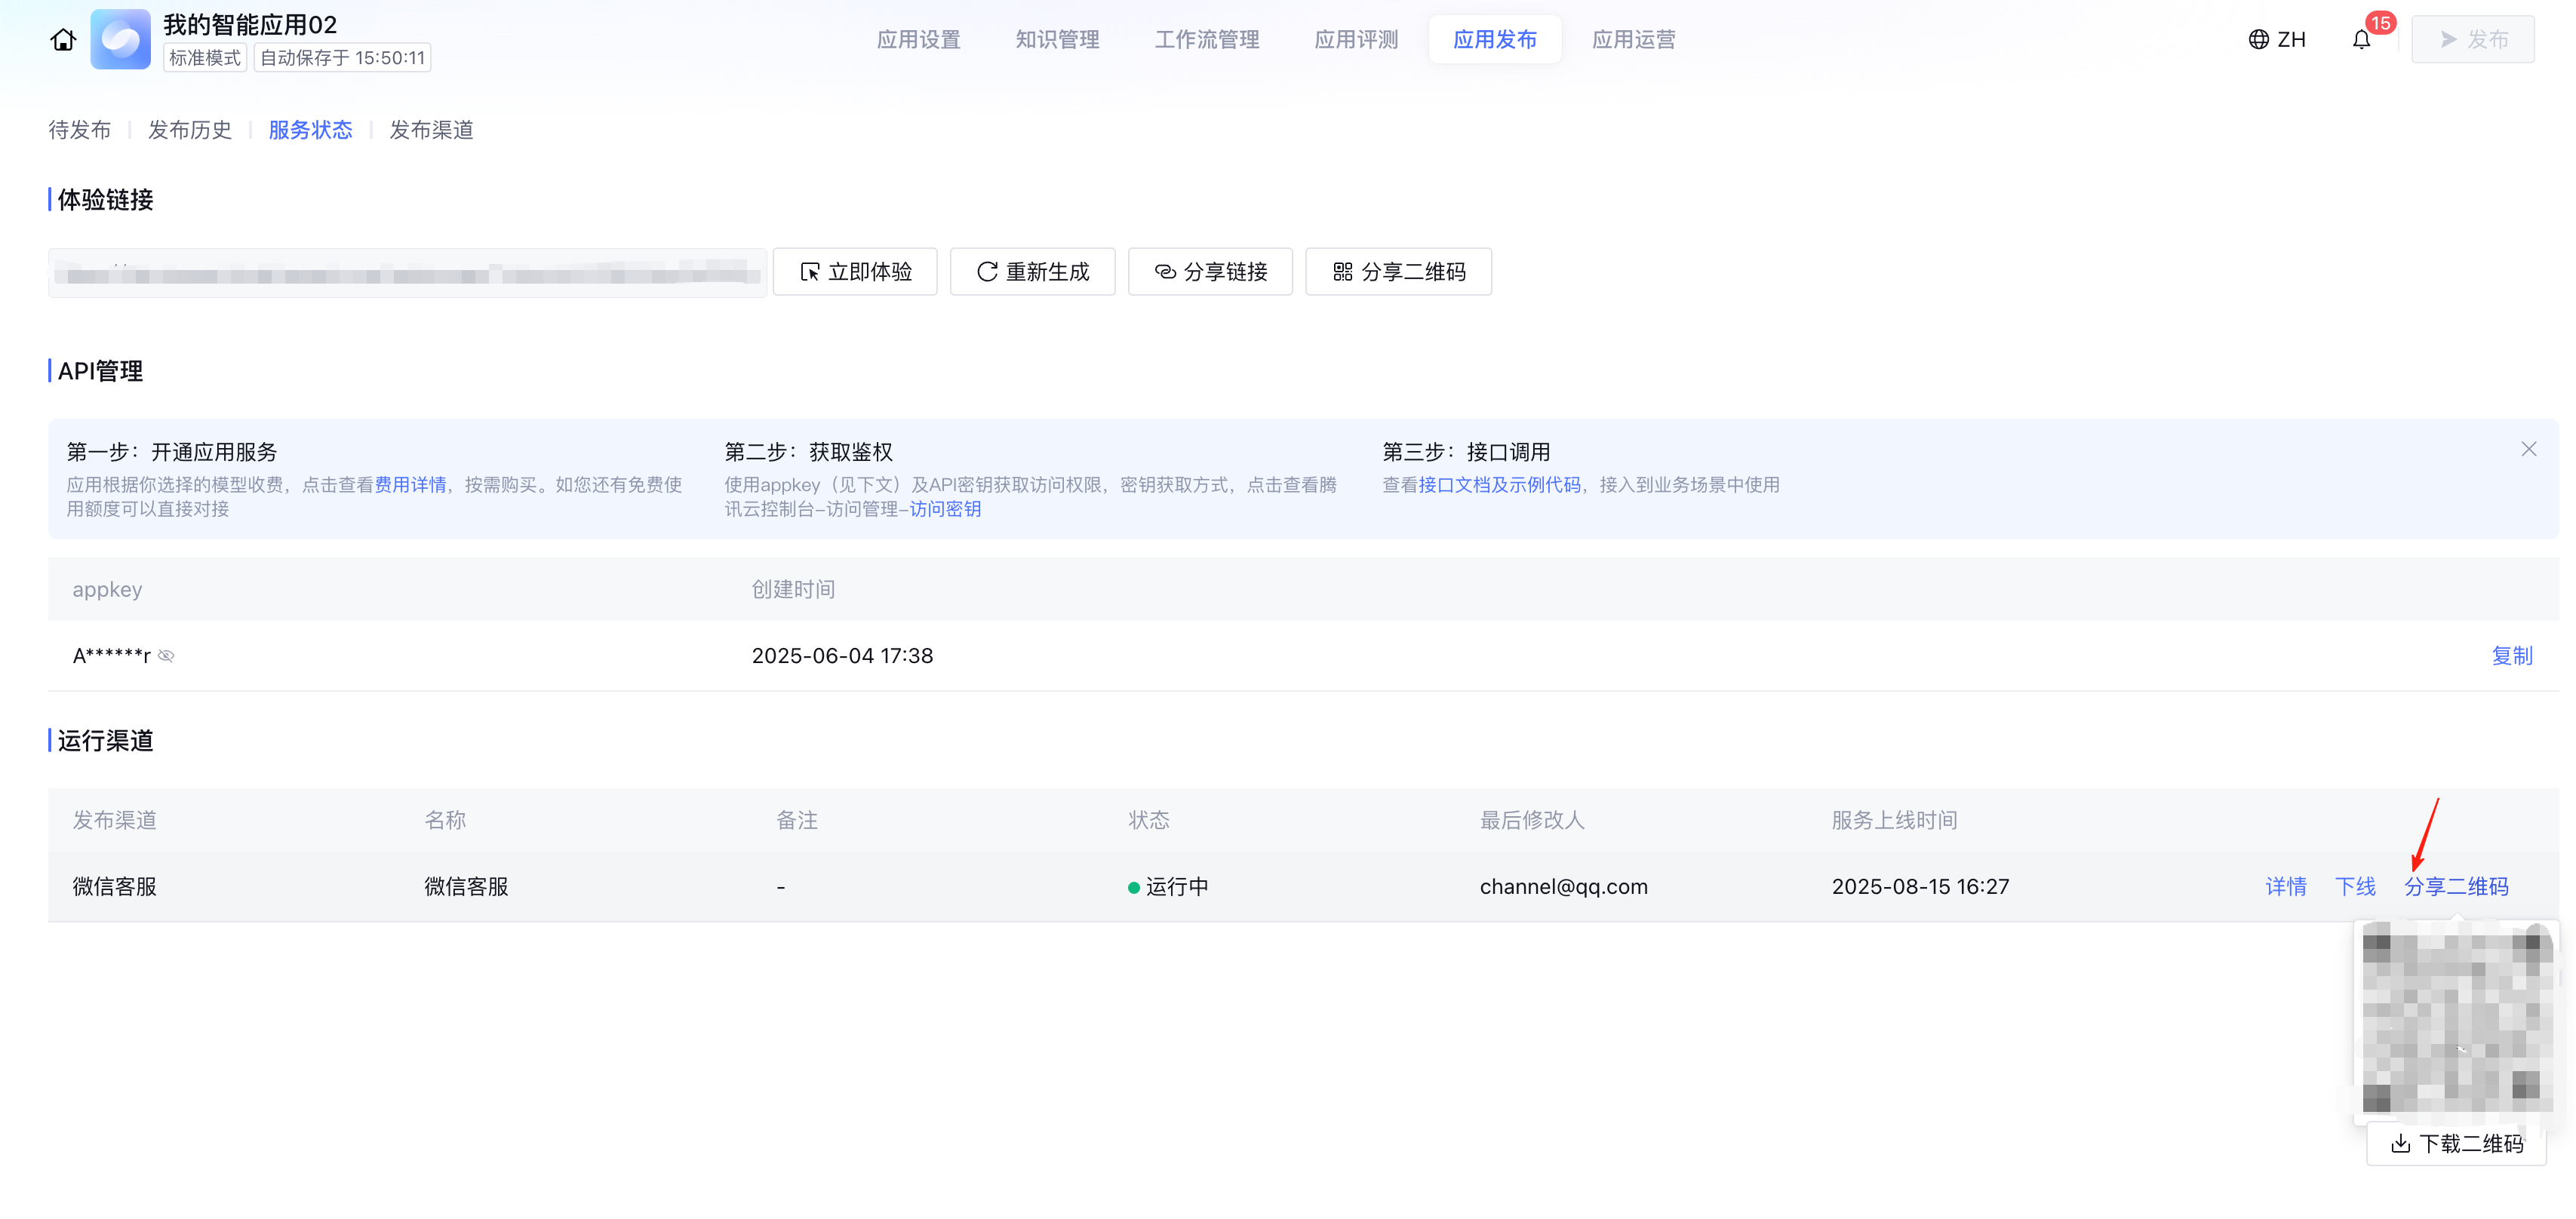2576x1219 pixels.
Task: Click 立即体验 button
Action: click(855, 272)
